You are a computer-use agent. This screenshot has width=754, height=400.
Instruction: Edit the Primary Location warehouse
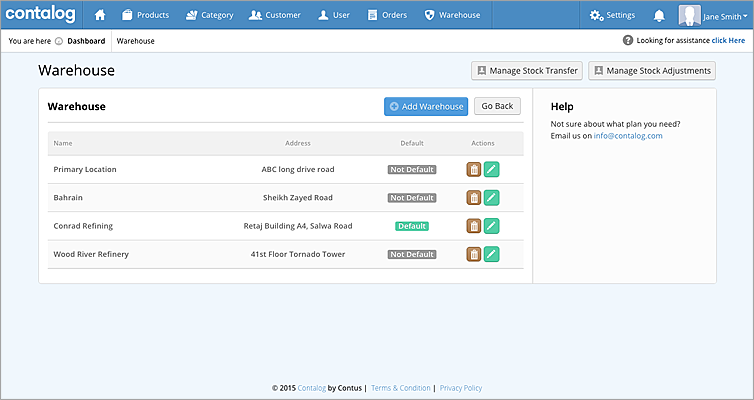[x=491, y=169]
